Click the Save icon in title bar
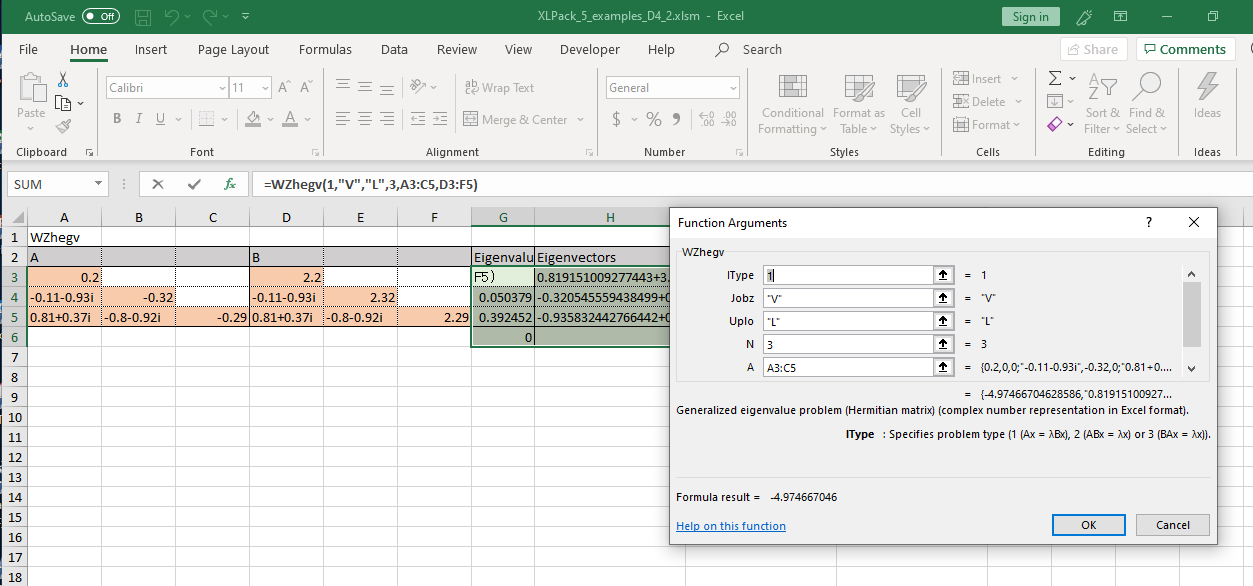This screenshot has width=1253, height=586. click(143, 17)
